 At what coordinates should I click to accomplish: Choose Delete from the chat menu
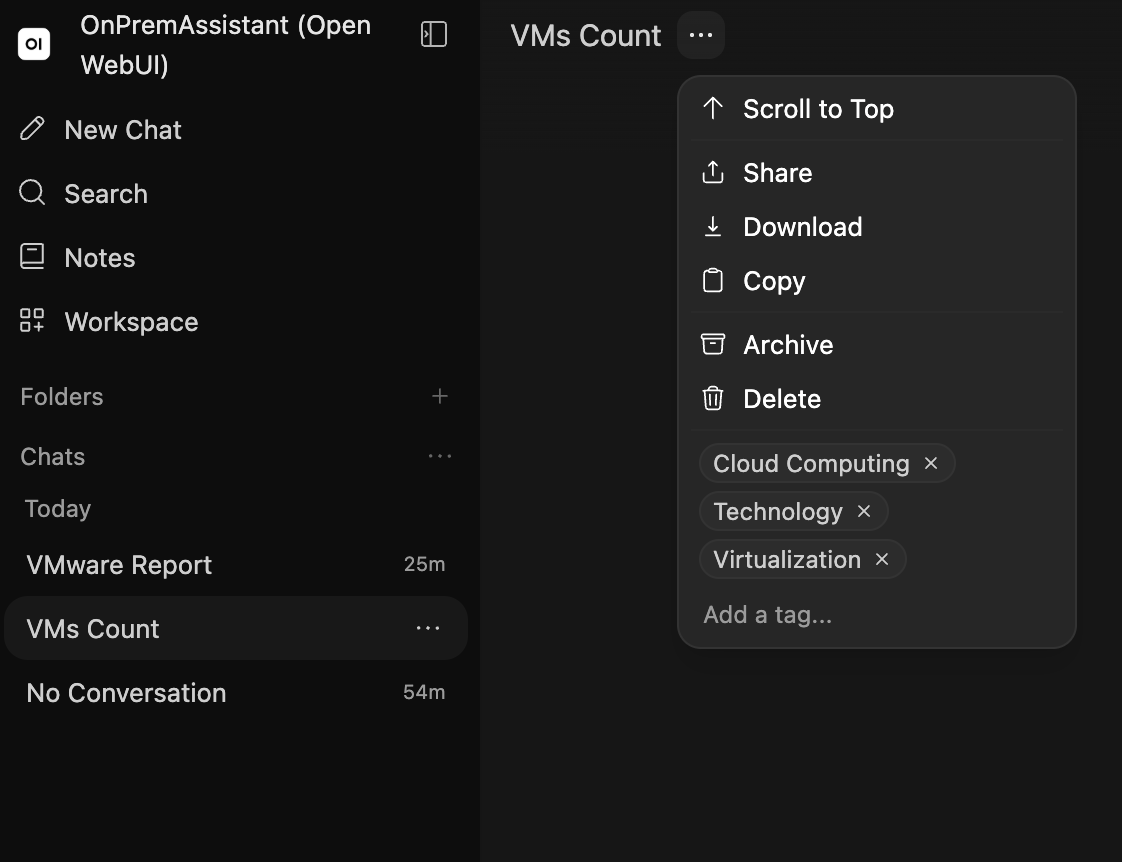tap(877, 398)
